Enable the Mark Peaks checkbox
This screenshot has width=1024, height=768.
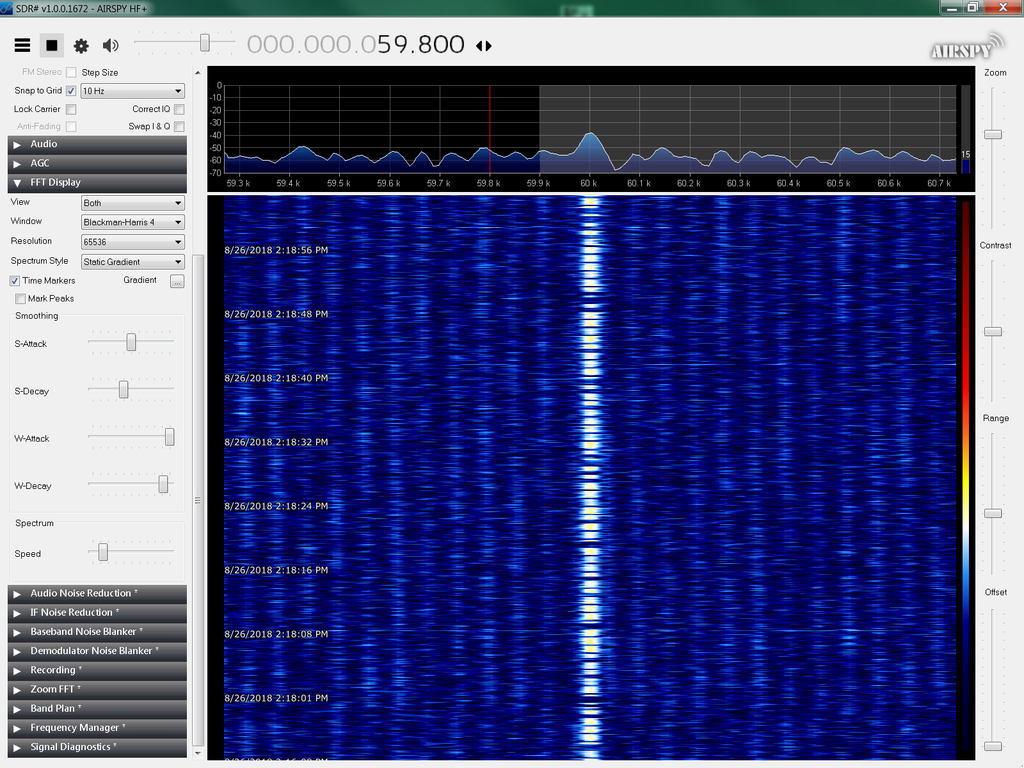(20, 298)
